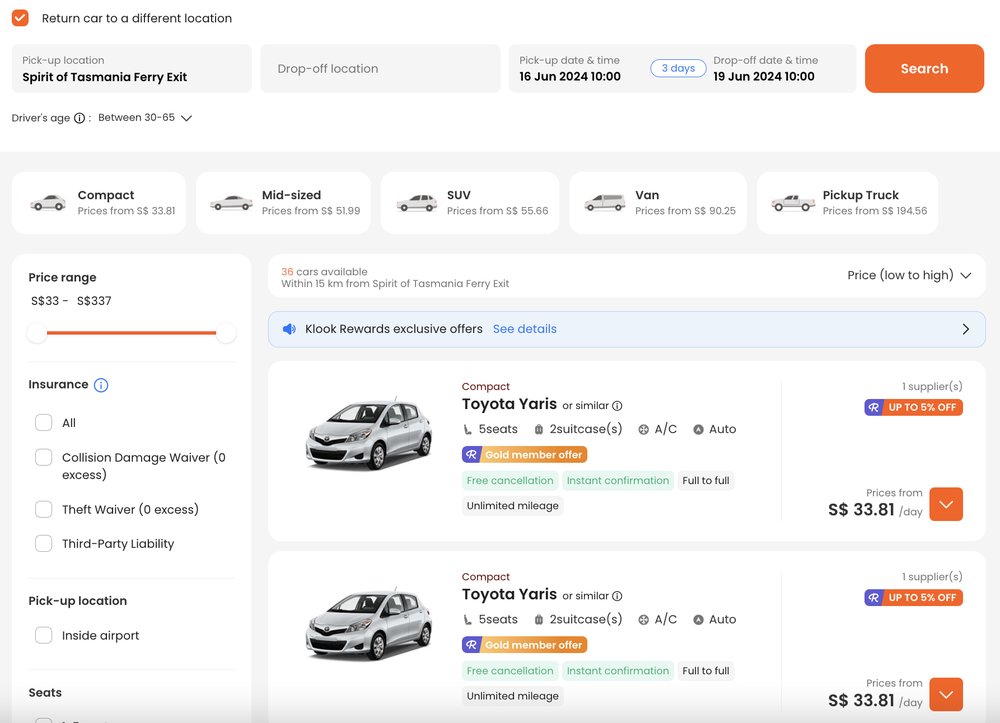
Task: Enable the Collision Damage Waiver filter
Action: [x=44, y=455]
